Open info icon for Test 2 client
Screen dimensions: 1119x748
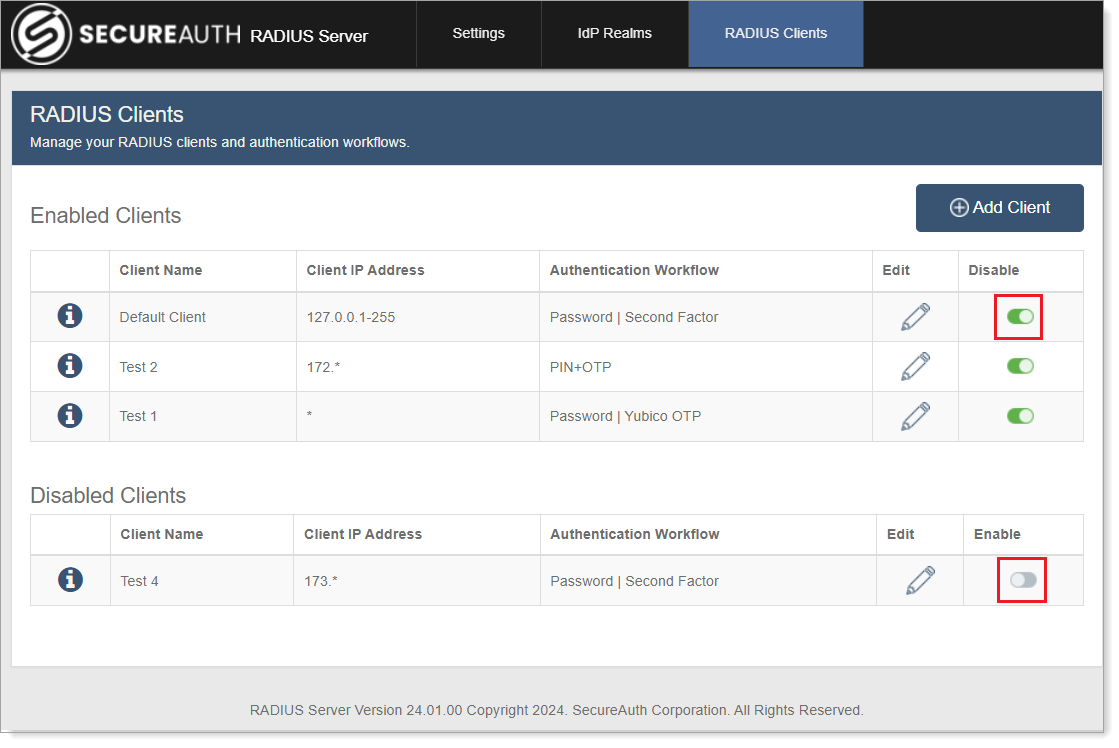click(69, 366)
